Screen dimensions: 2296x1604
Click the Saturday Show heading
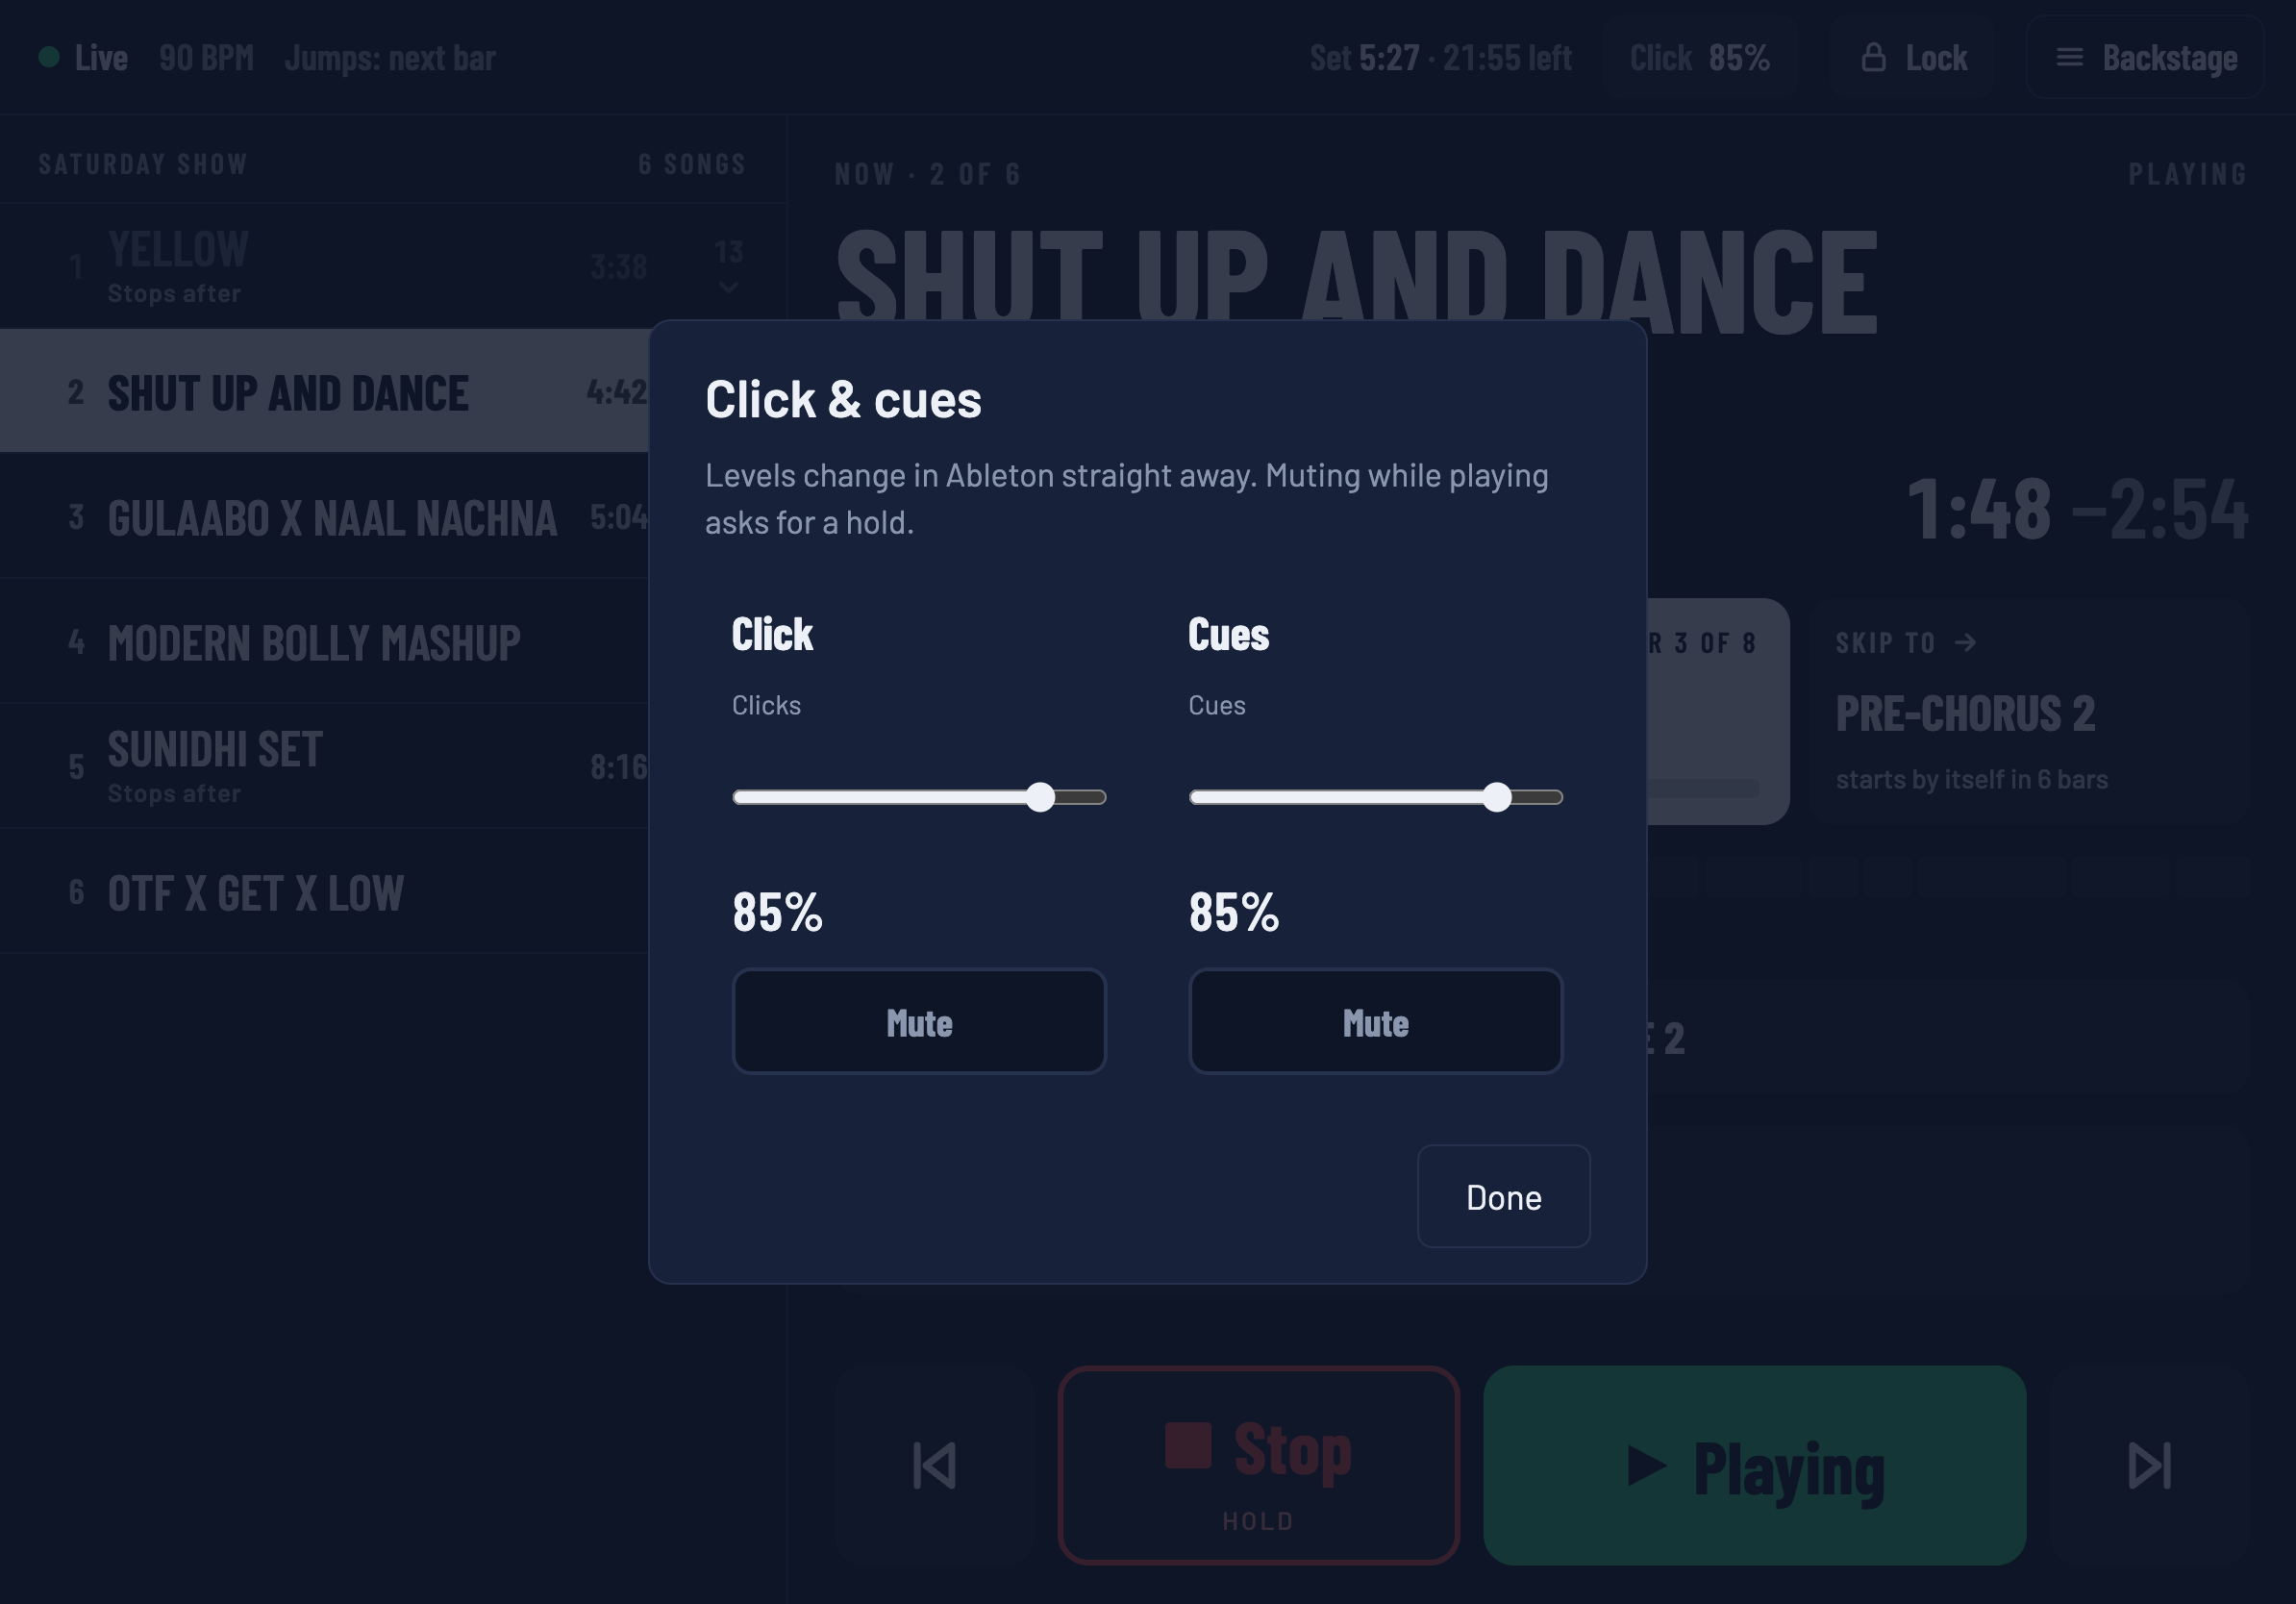coord(143,164)
